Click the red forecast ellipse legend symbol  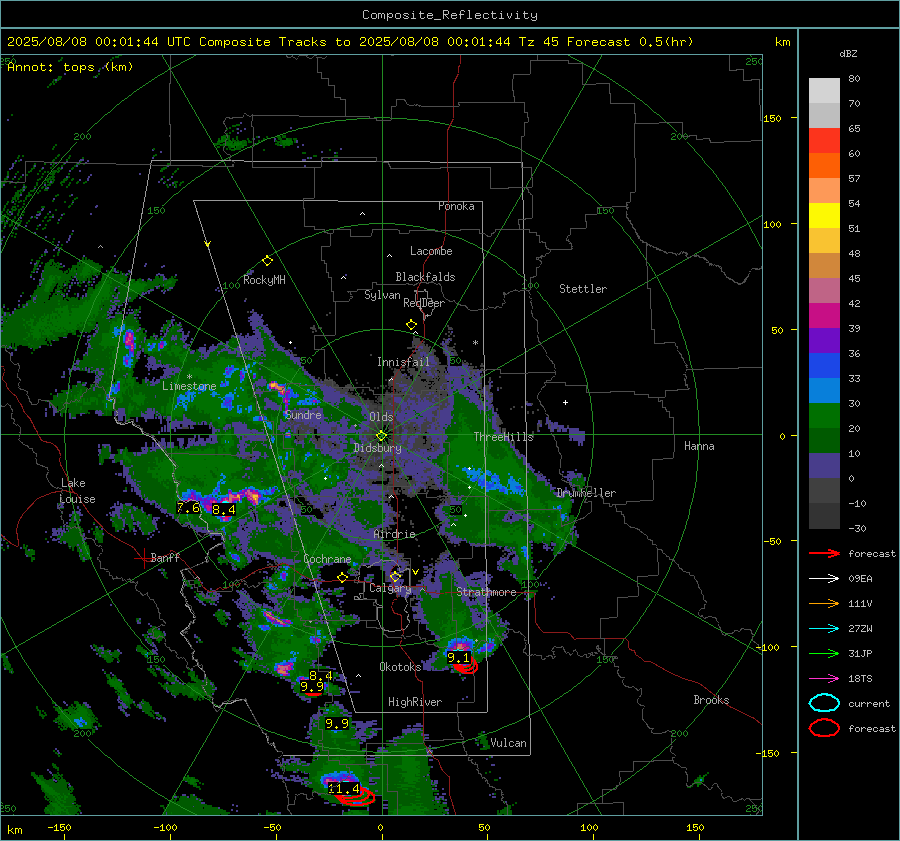[x=824, y=728]
